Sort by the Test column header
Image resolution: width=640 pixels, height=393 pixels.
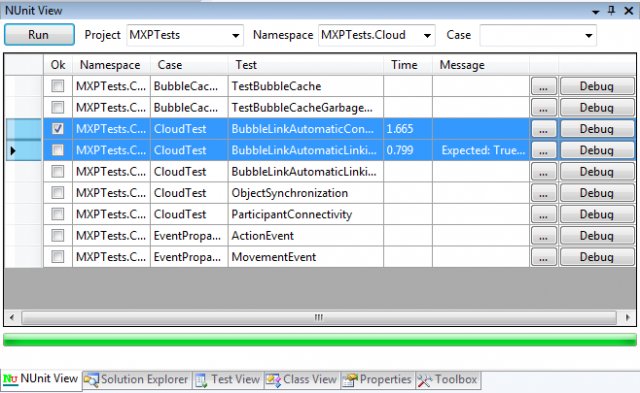(x=306, y=65)
